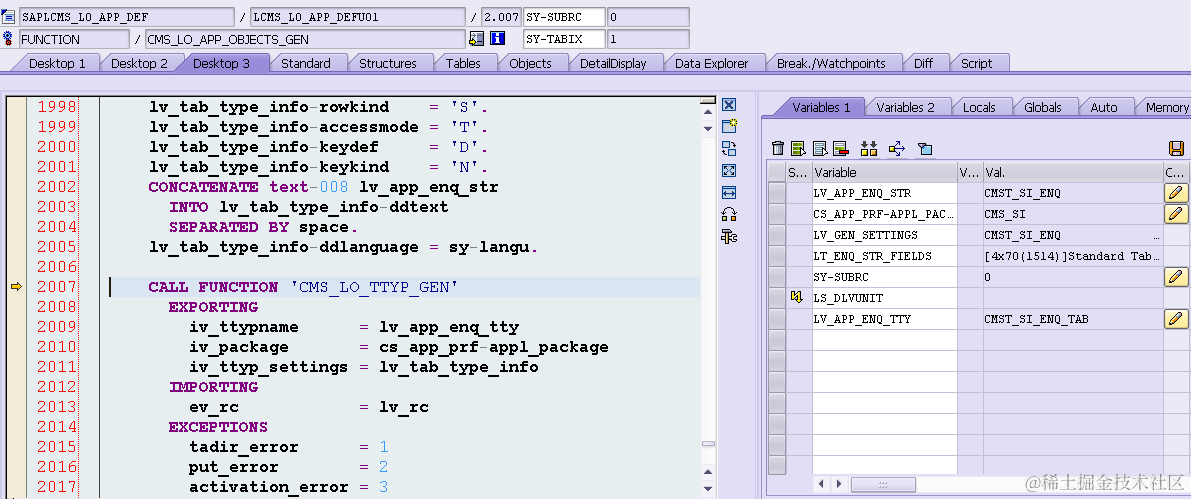Image resolution: width=1191 pixels, height=499 pixels.
Task: Open the Structures tab
Action: [x=387, y=64]
